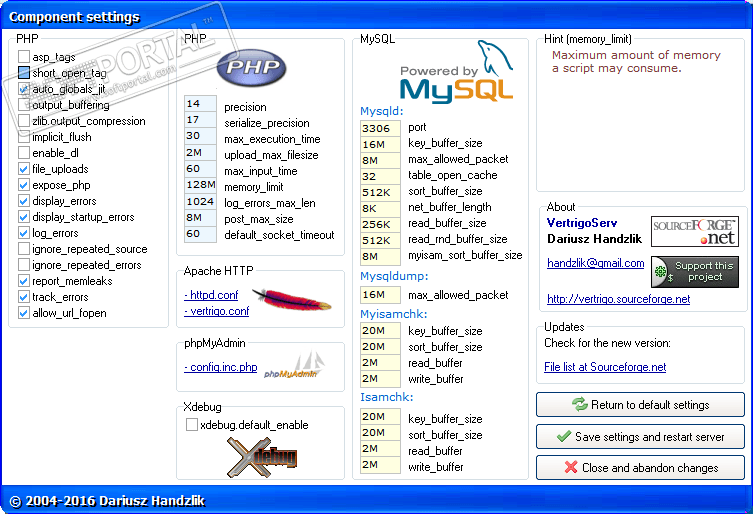753x514 pixels.
Task: Click Mysqldump max_allowed_packet field
Action: point(380,294)
